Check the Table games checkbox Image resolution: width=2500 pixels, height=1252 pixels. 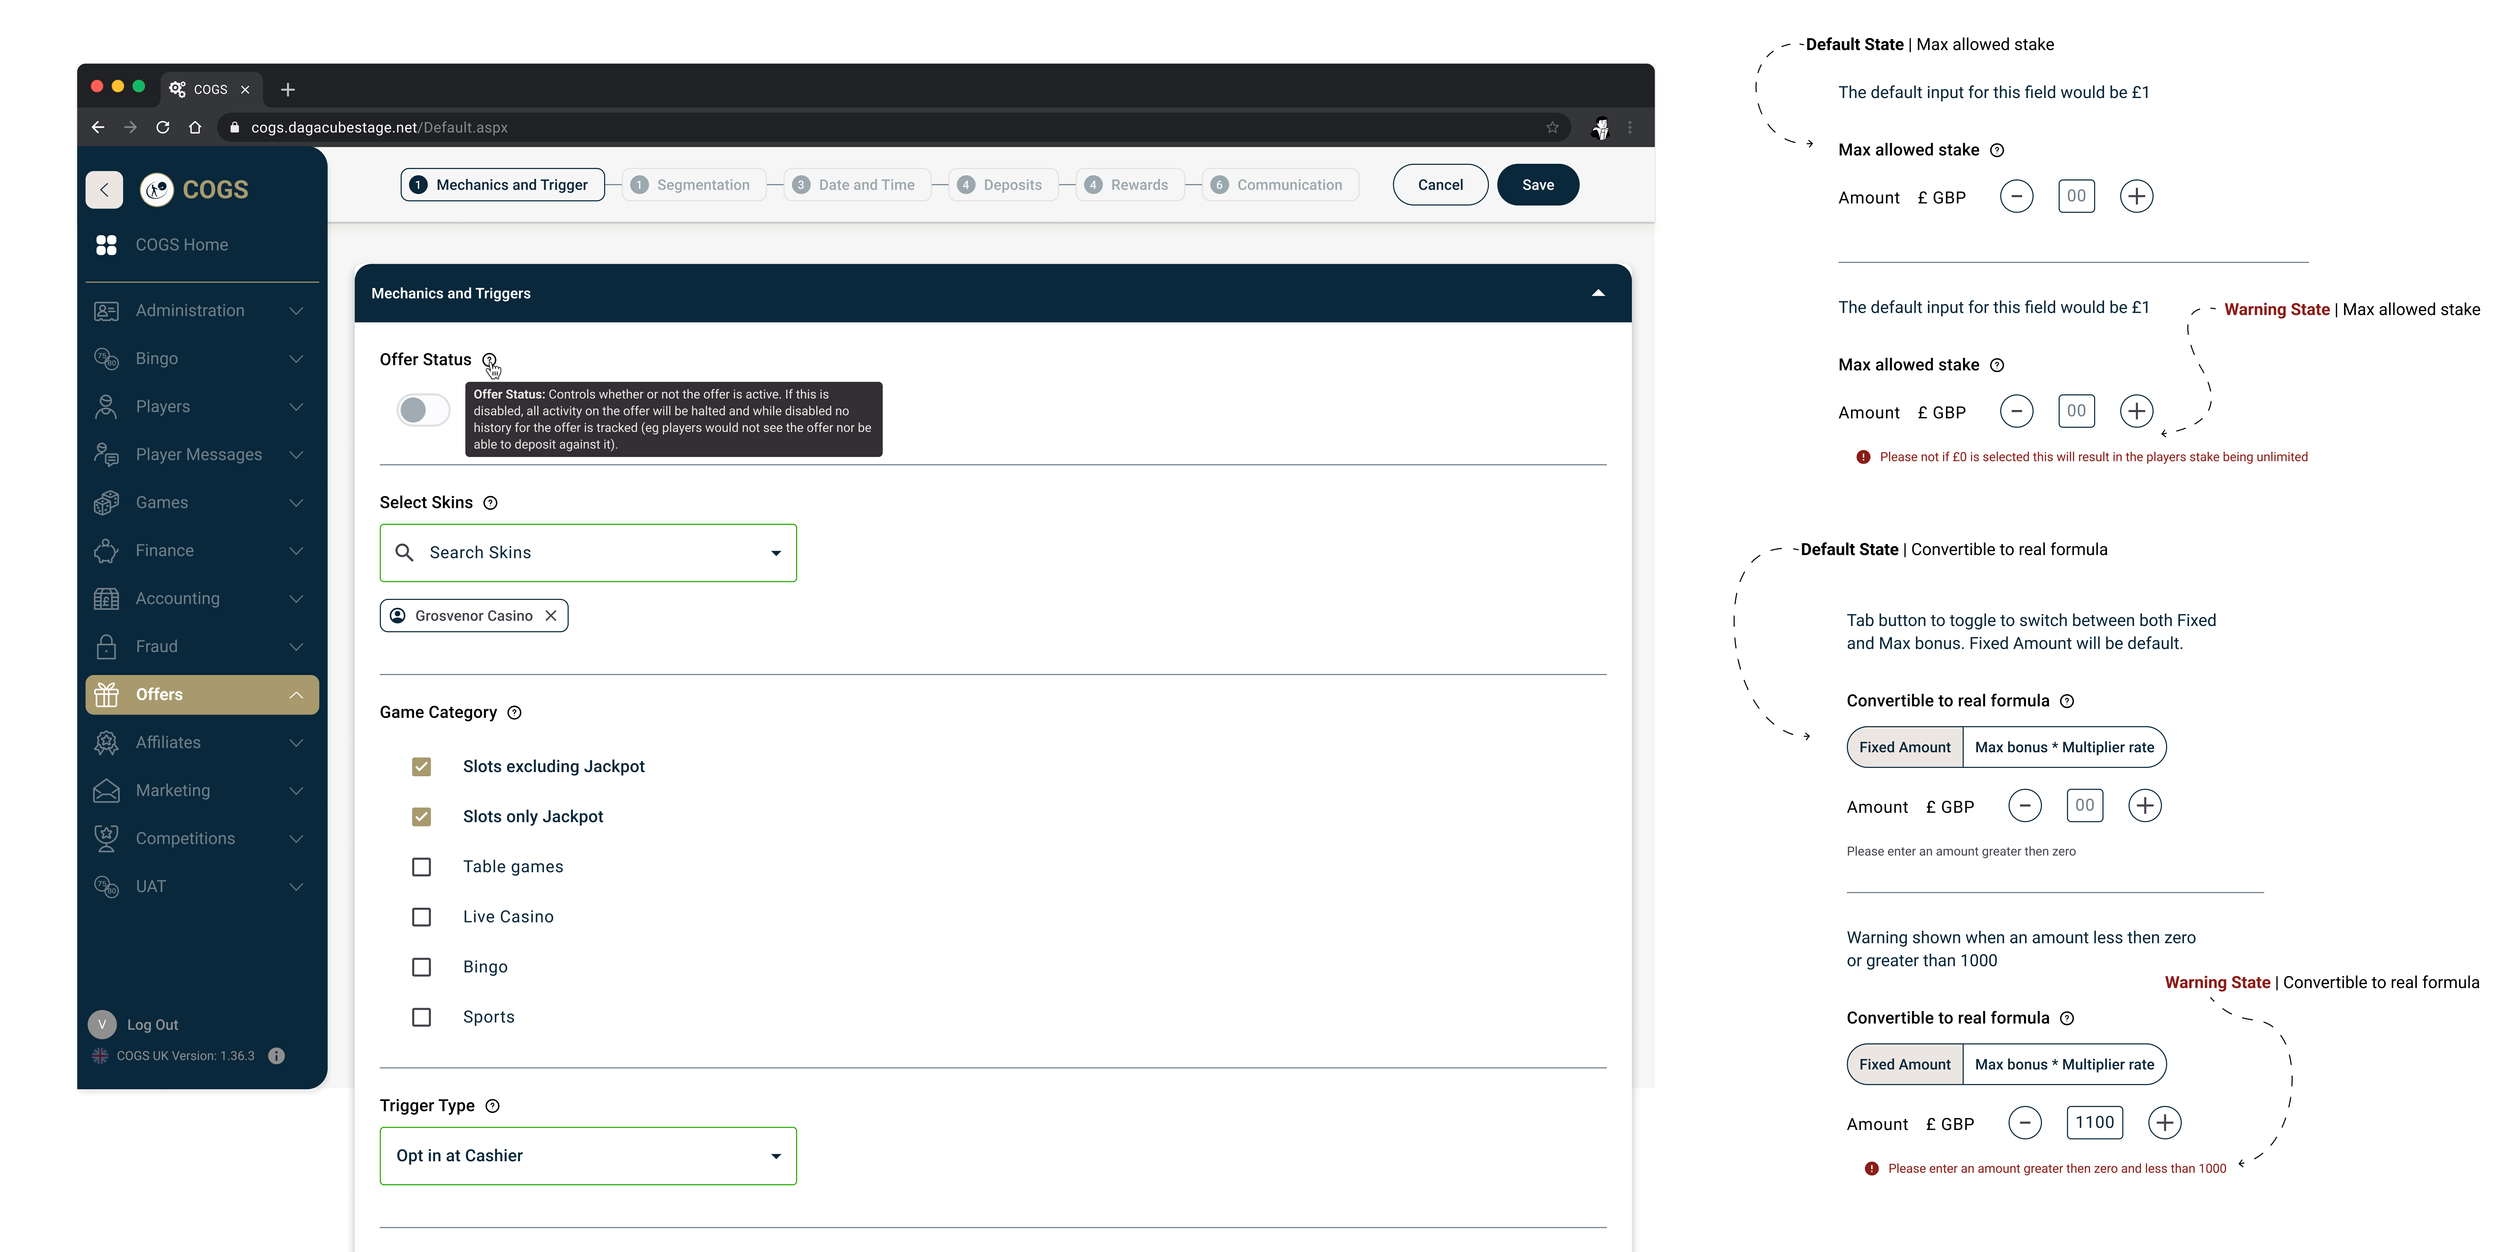point(422,867)
